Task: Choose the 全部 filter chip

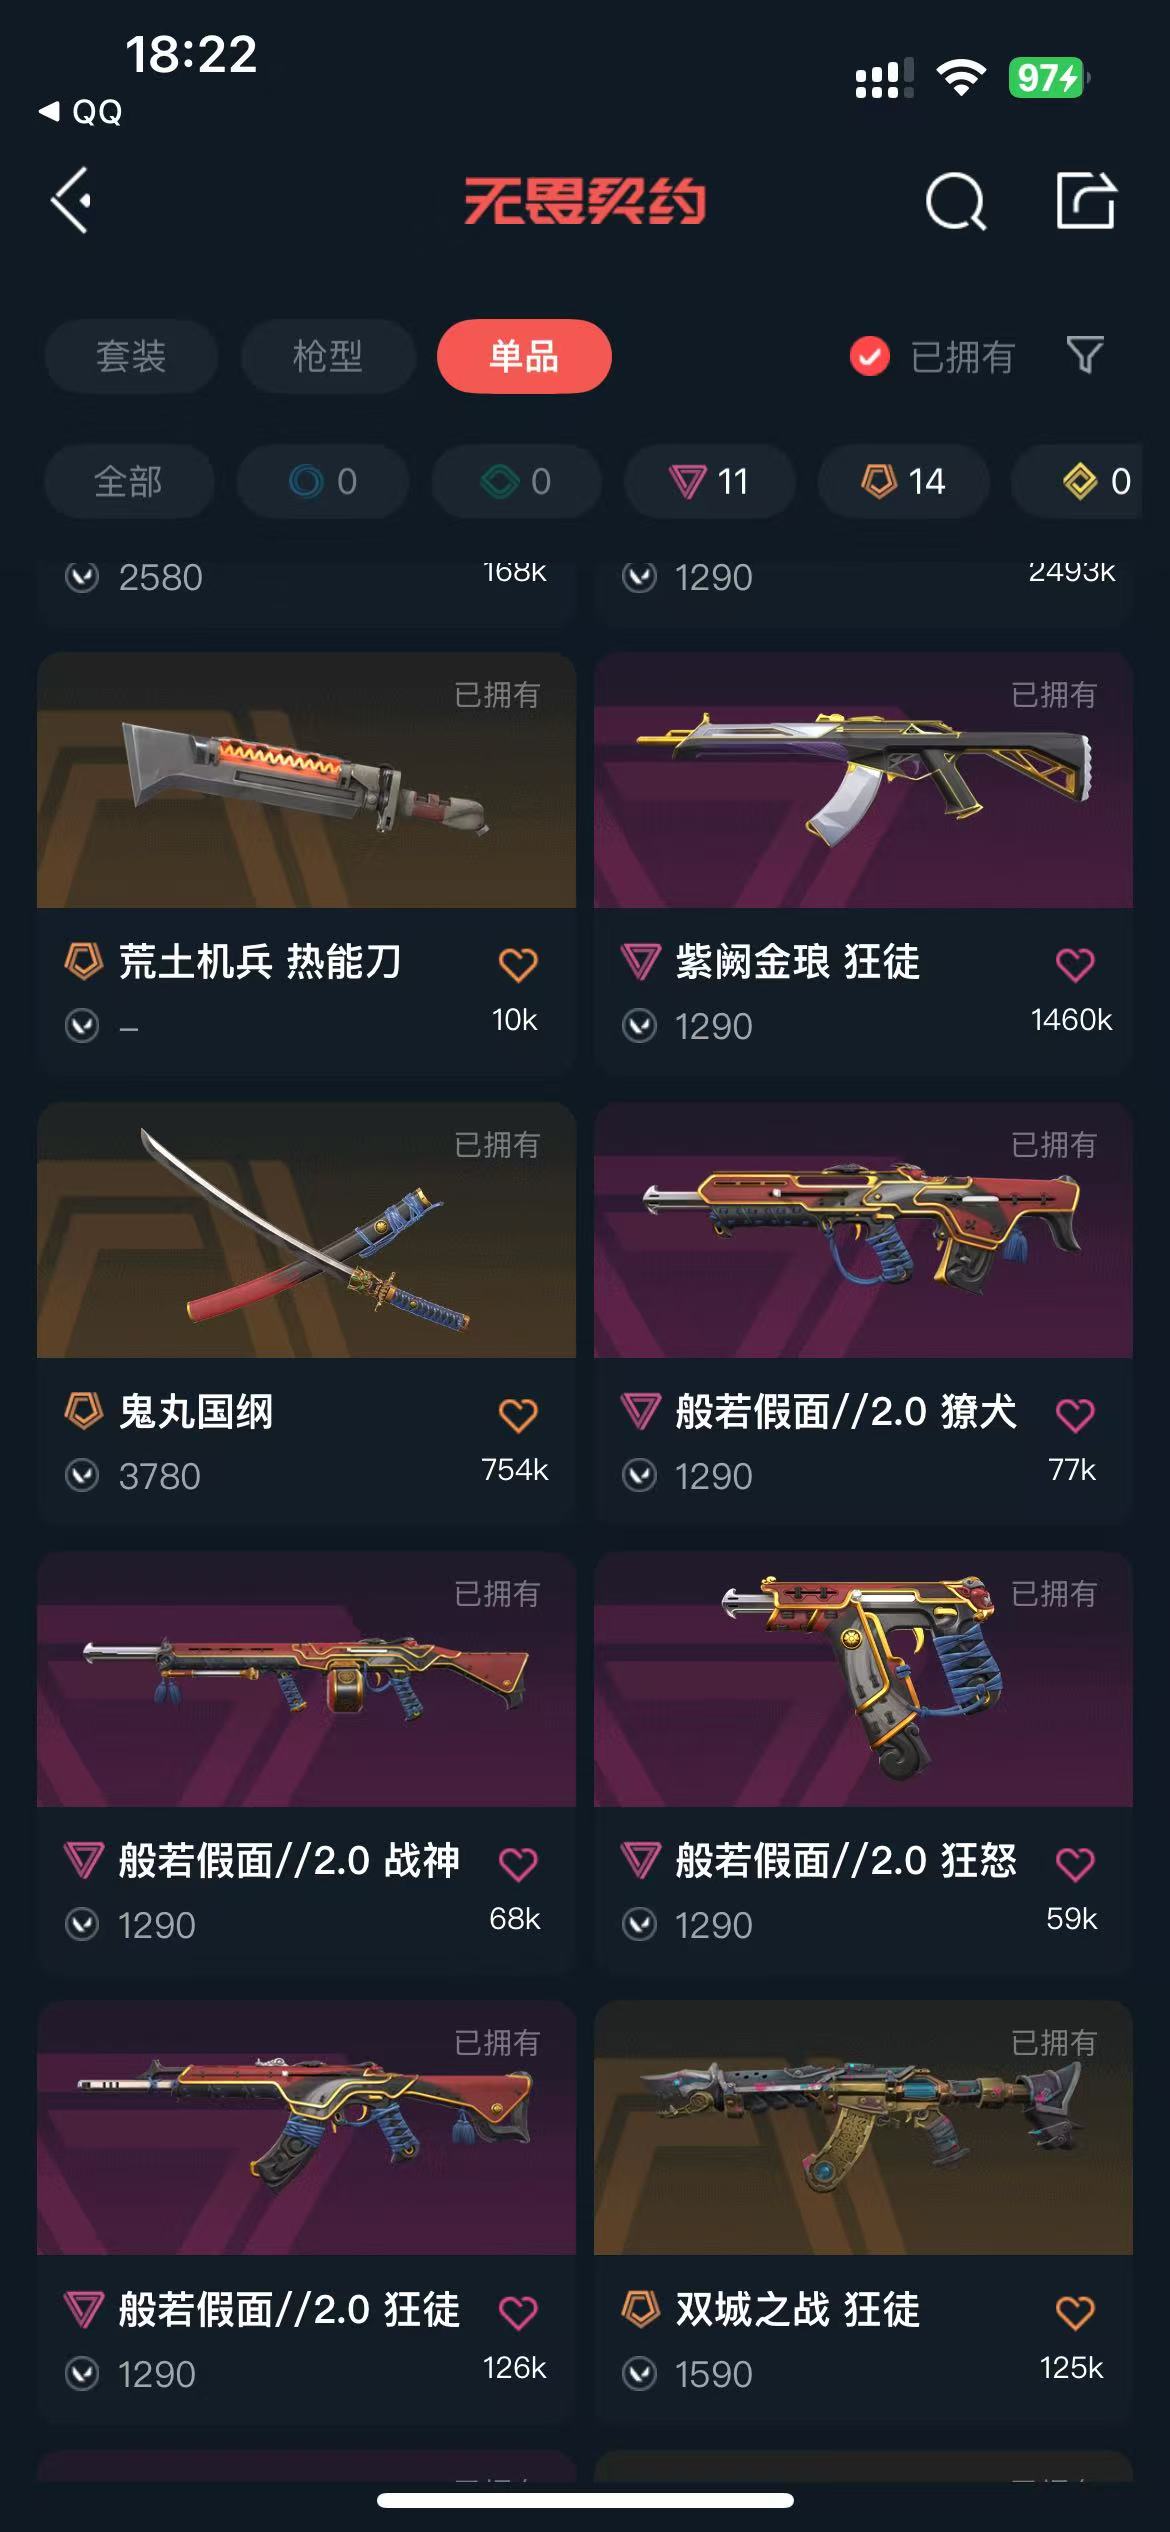Action: pos(129,481)
